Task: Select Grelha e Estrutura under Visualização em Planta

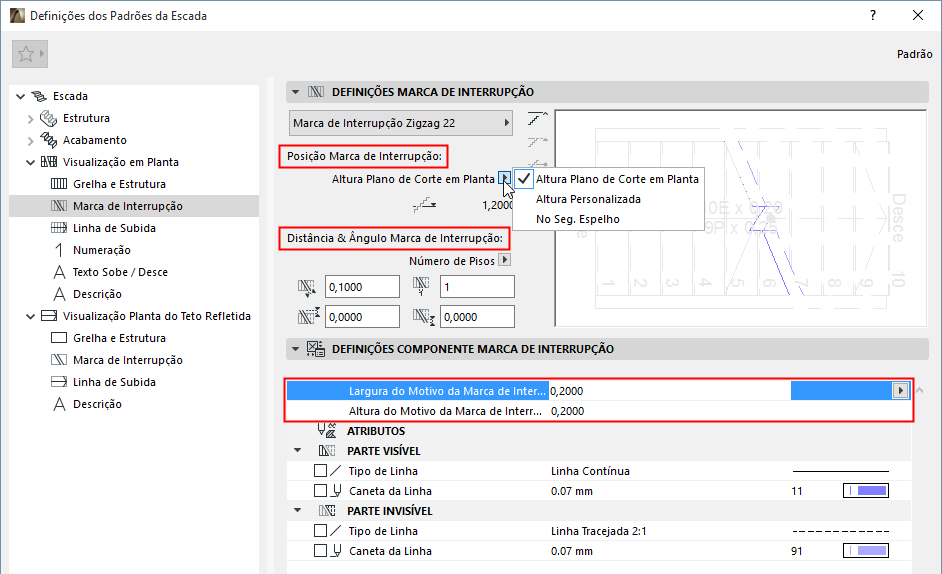Action: pyautogui.click(x=119, y=184)
